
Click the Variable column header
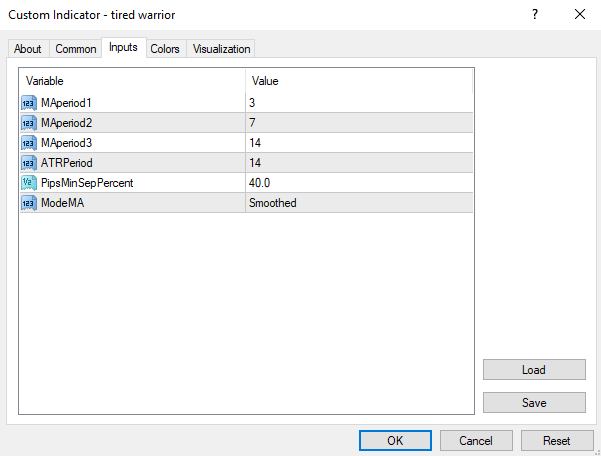[x=133, y=81]
